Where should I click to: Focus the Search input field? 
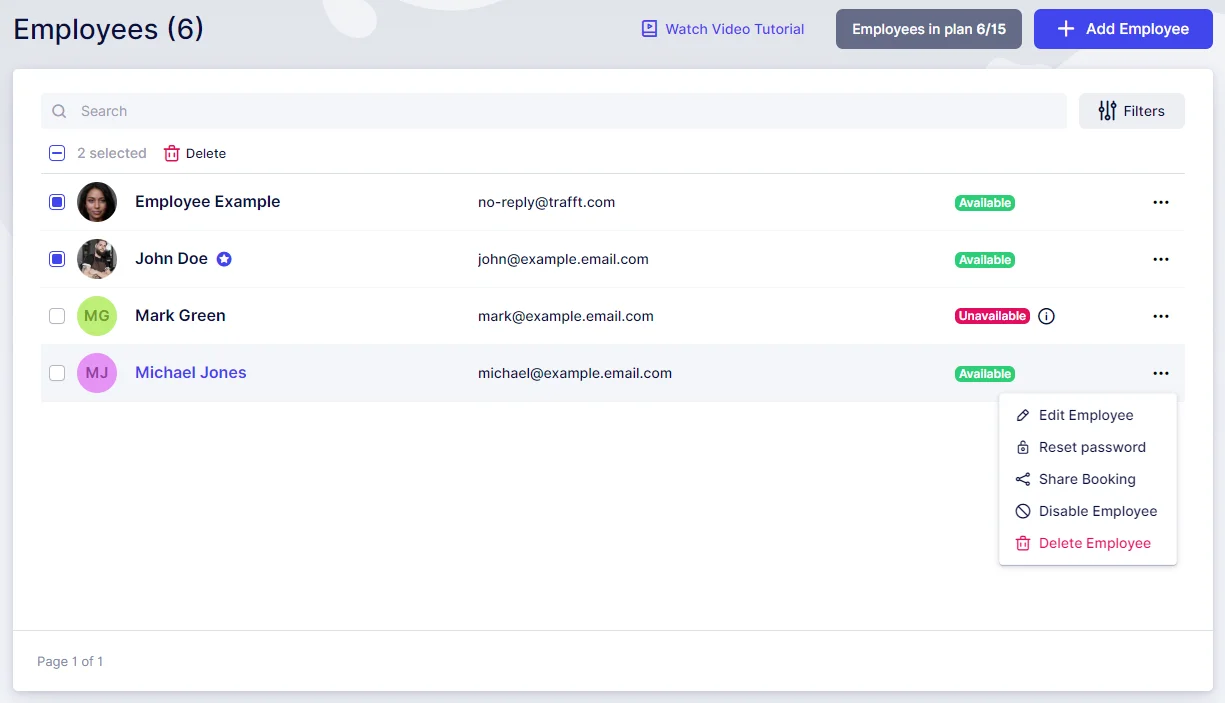tap(560, 111)
